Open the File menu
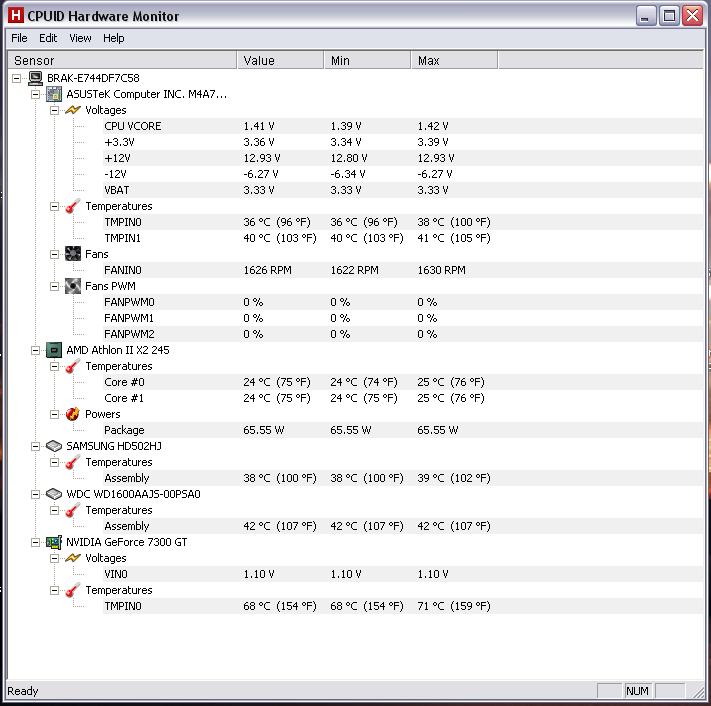The image size is (711, 706). (19, 38)
